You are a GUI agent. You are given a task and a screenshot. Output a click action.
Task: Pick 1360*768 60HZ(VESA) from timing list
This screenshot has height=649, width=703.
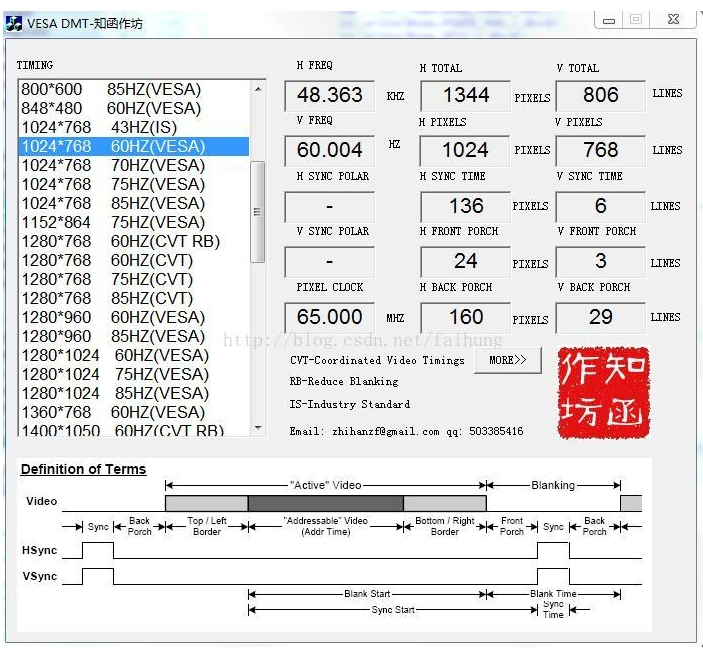(x=113, y=412)
